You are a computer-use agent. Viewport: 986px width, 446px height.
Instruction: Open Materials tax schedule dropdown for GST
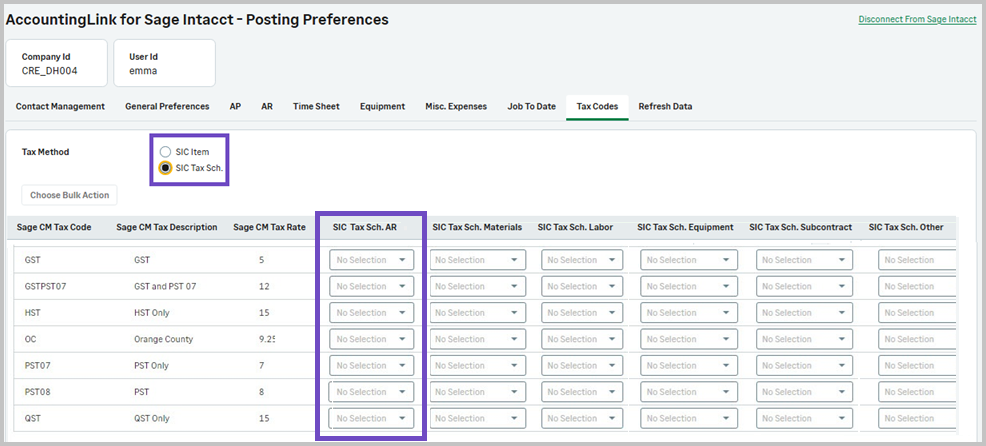click(478, 260)
